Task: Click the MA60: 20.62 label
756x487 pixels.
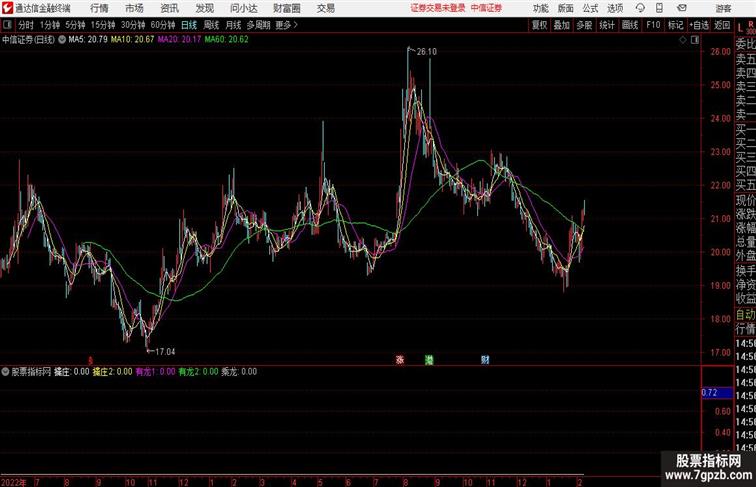Action: point(227,40)
